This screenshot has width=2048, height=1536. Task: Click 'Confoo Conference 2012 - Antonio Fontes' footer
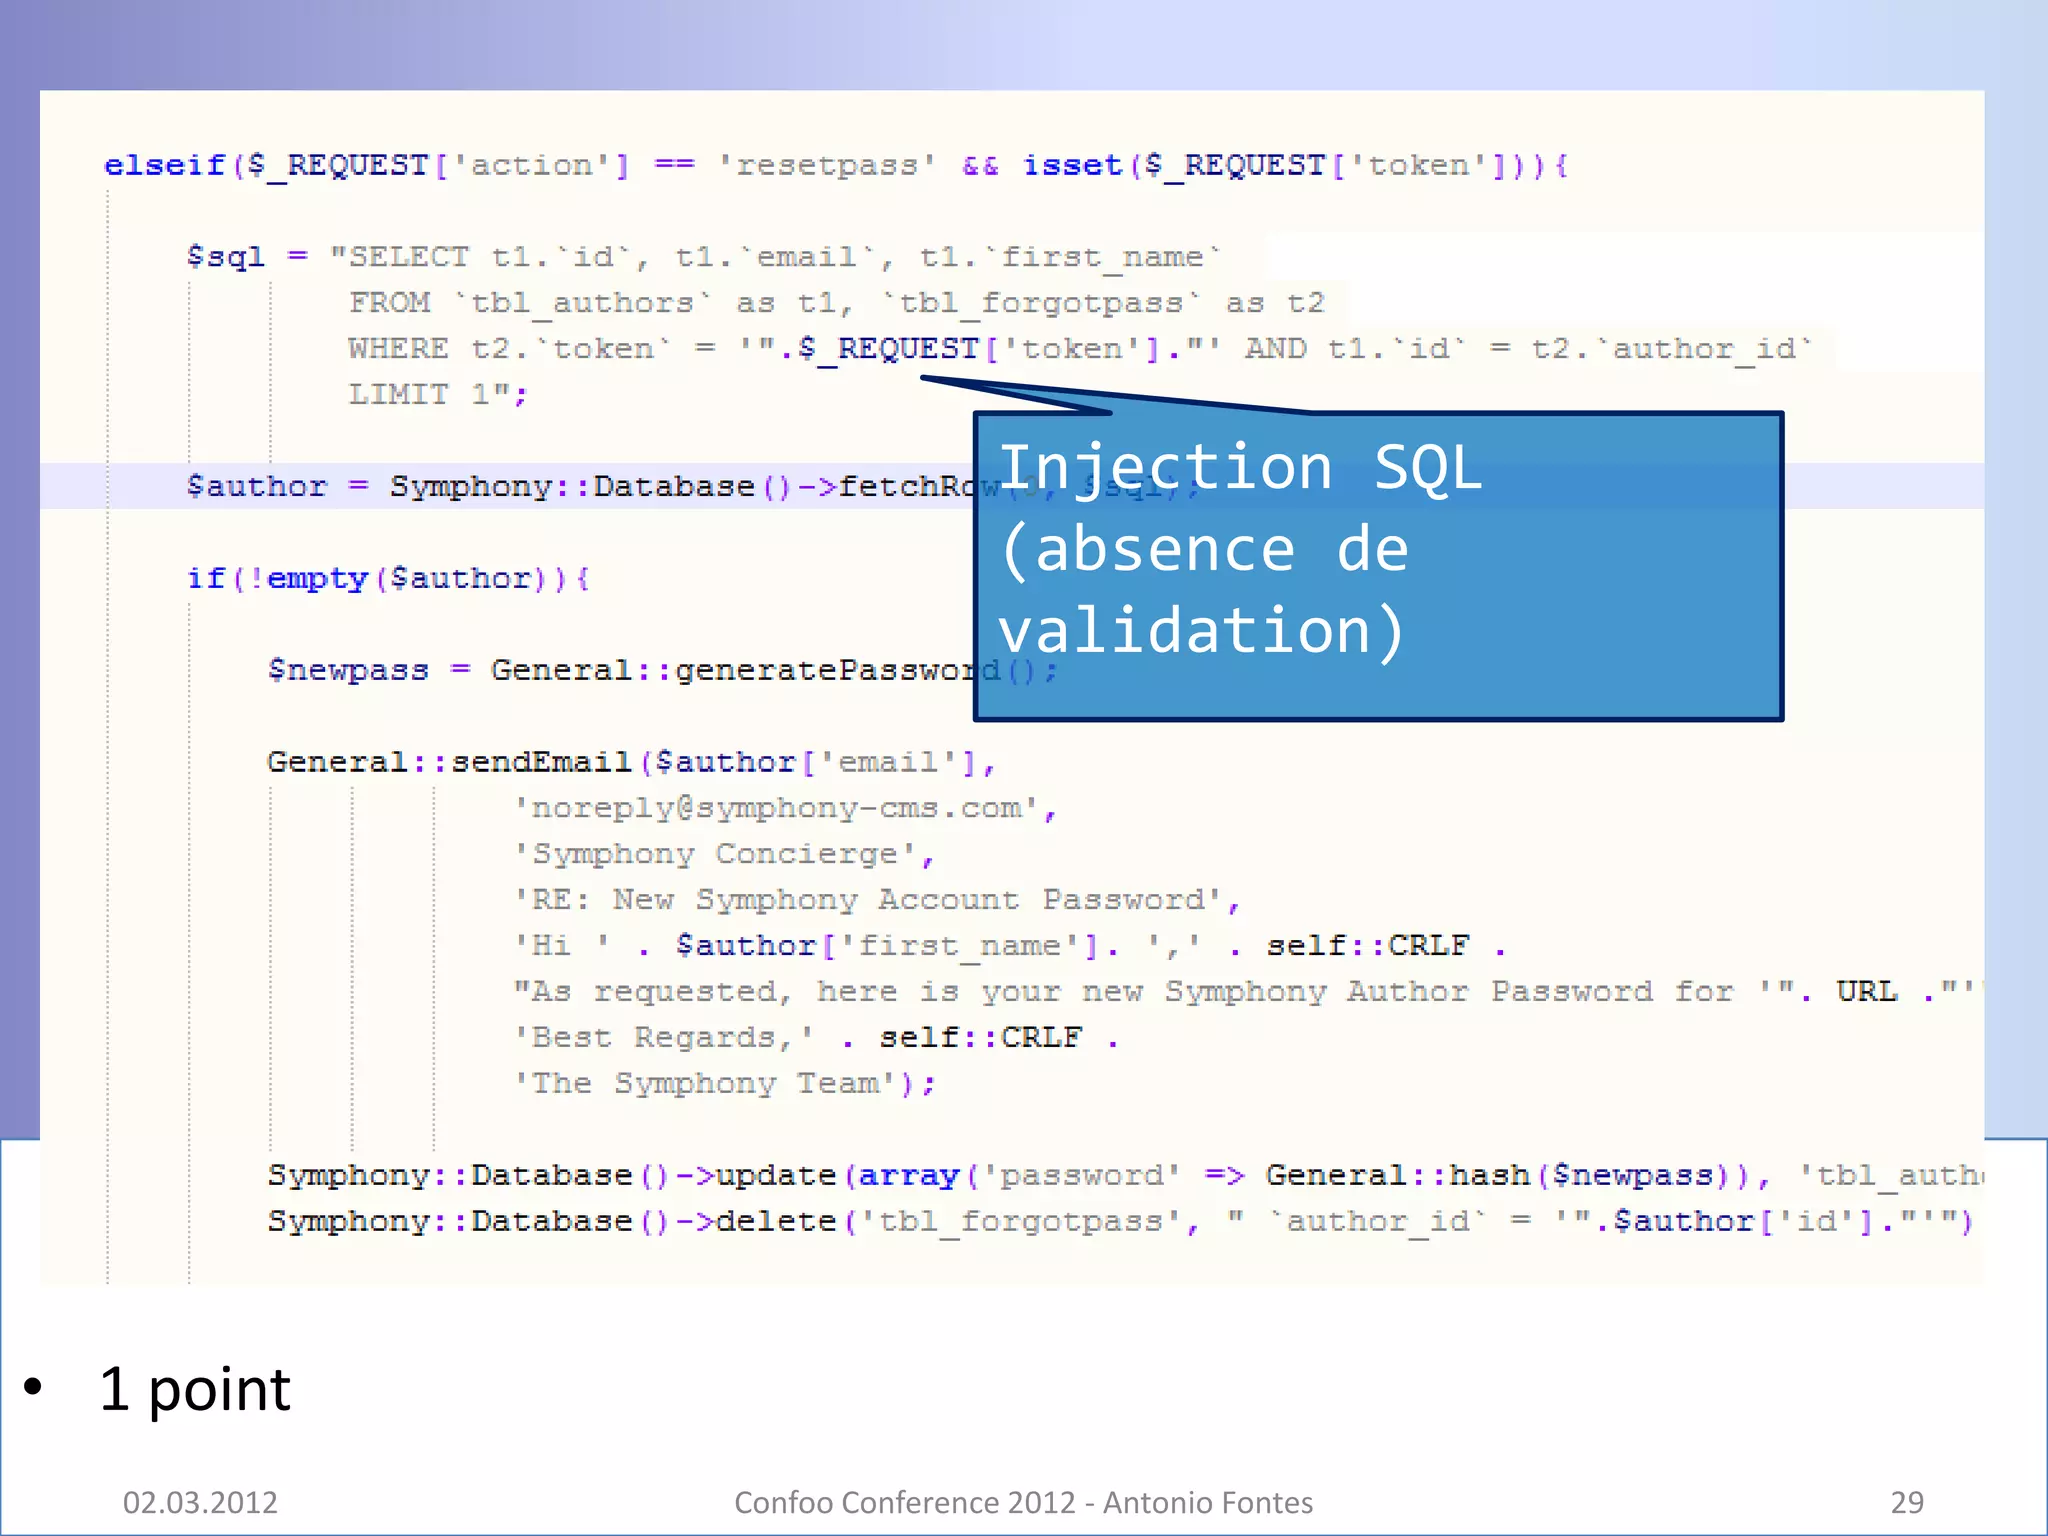[x=1023, y=1502]
